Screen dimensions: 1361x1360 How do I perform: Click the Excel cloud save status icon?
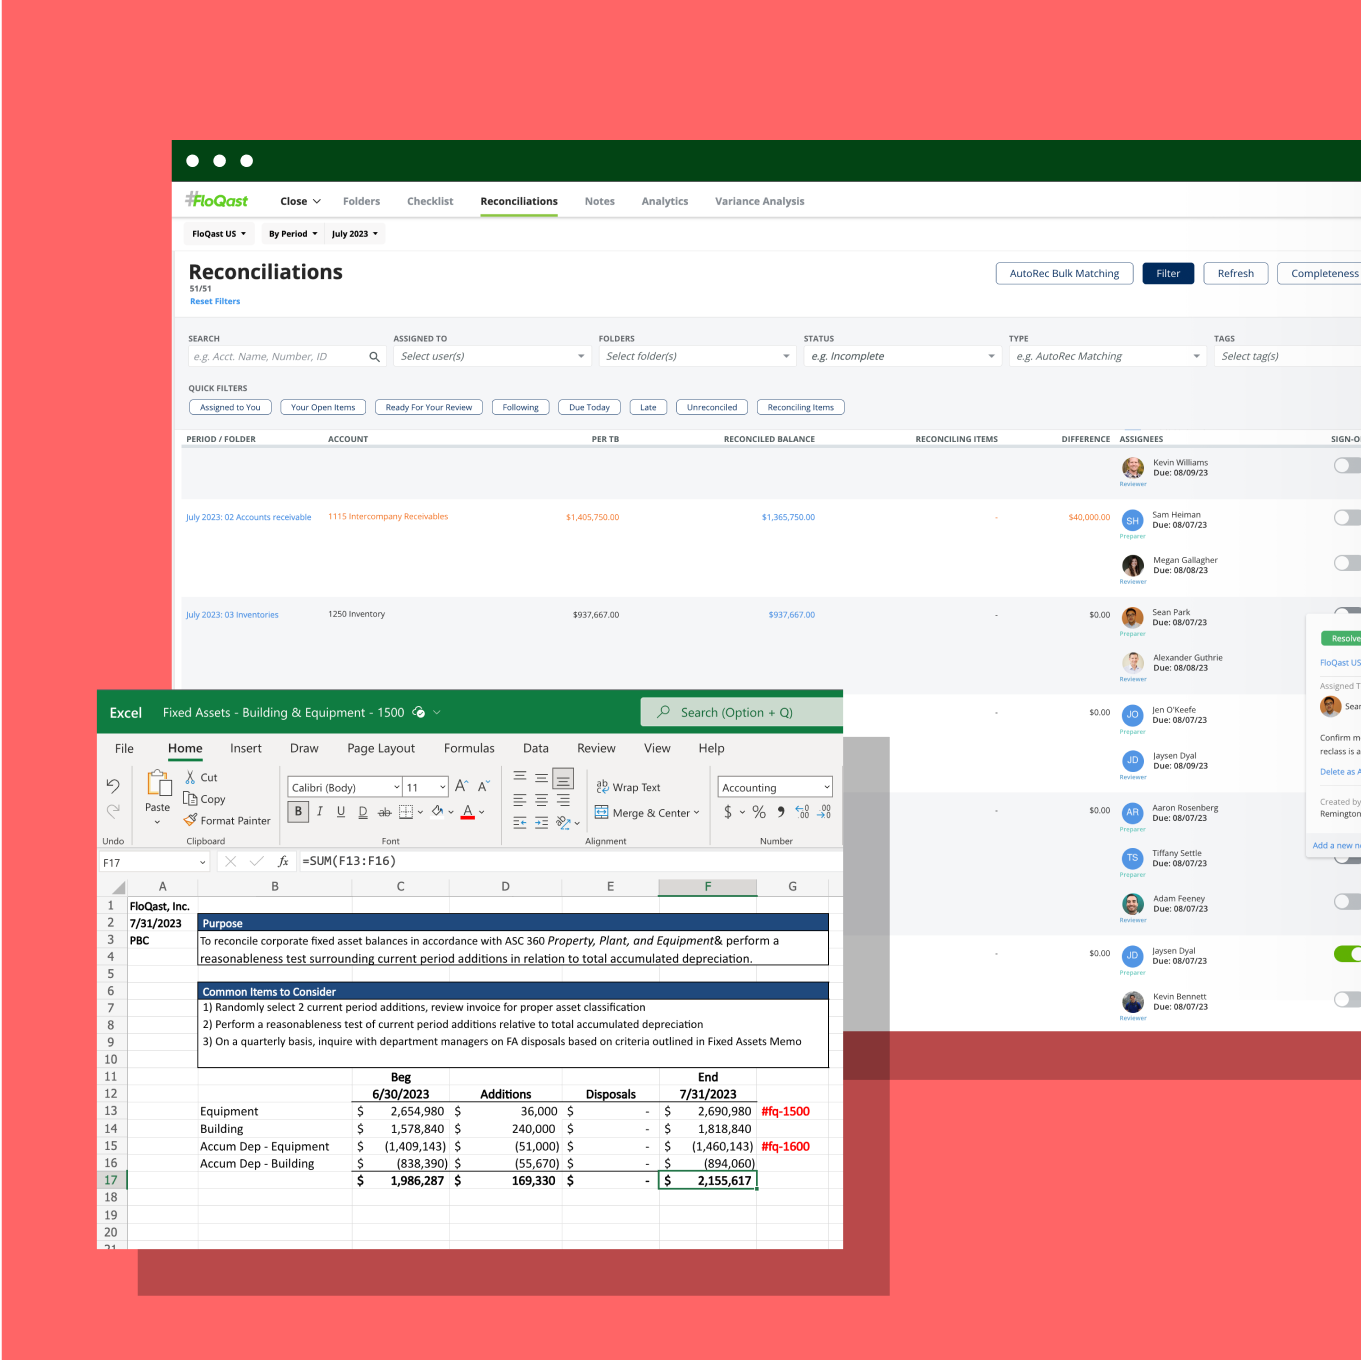pos(419,713)
